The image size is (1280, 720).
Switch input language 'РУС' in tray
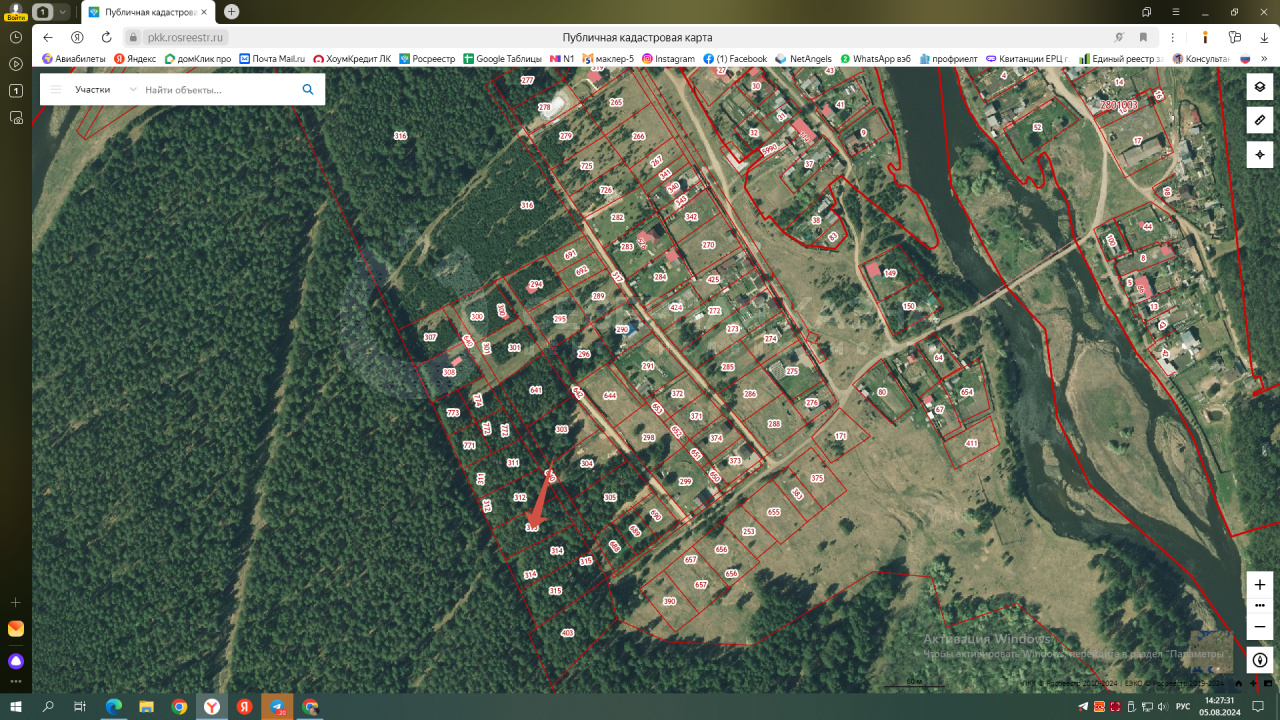(x=1182, y=706)
